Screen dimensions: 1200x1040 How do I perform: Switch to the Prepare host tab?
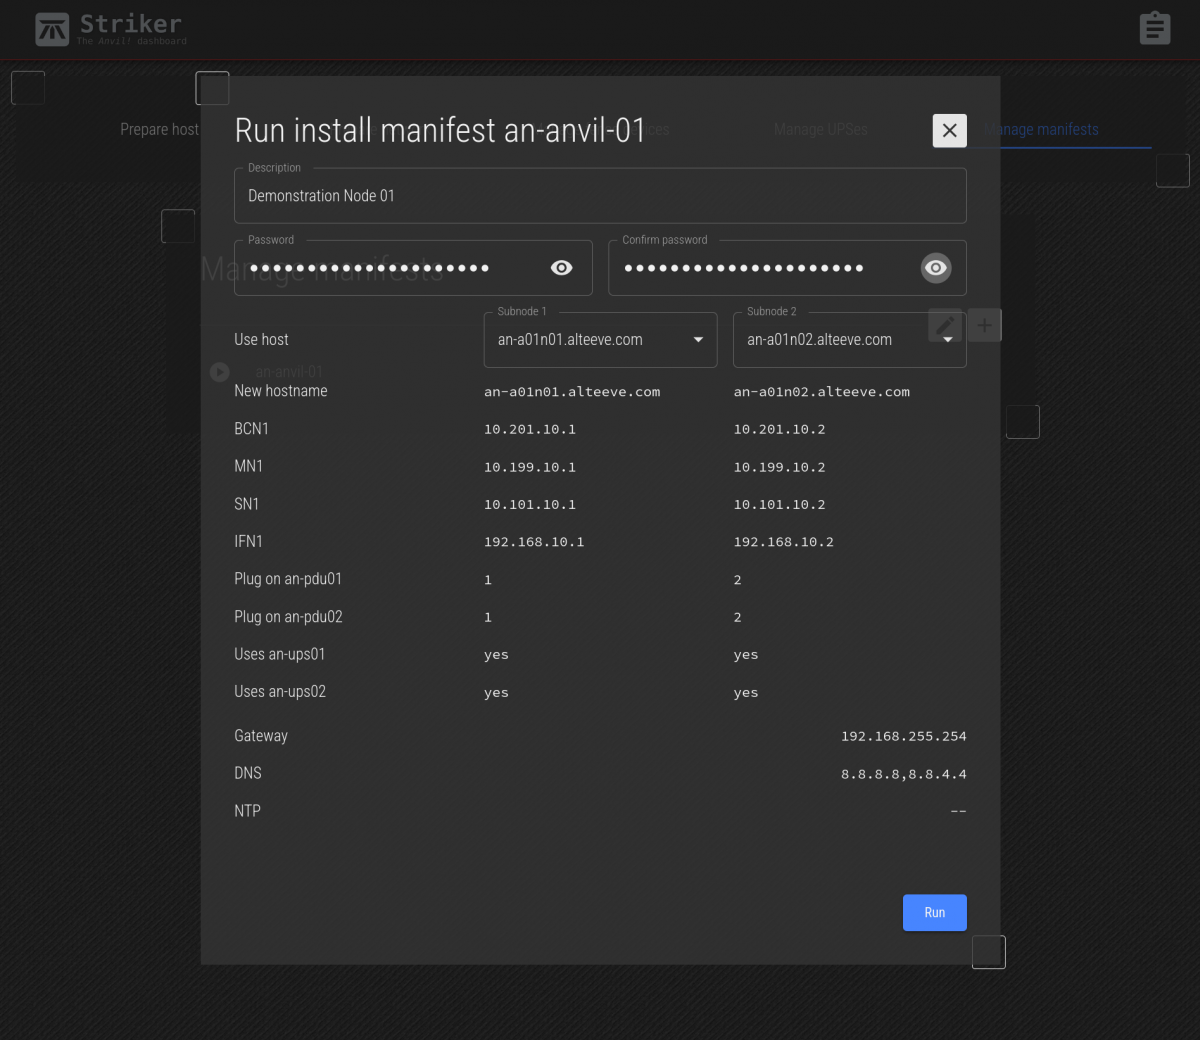[159, 130]
